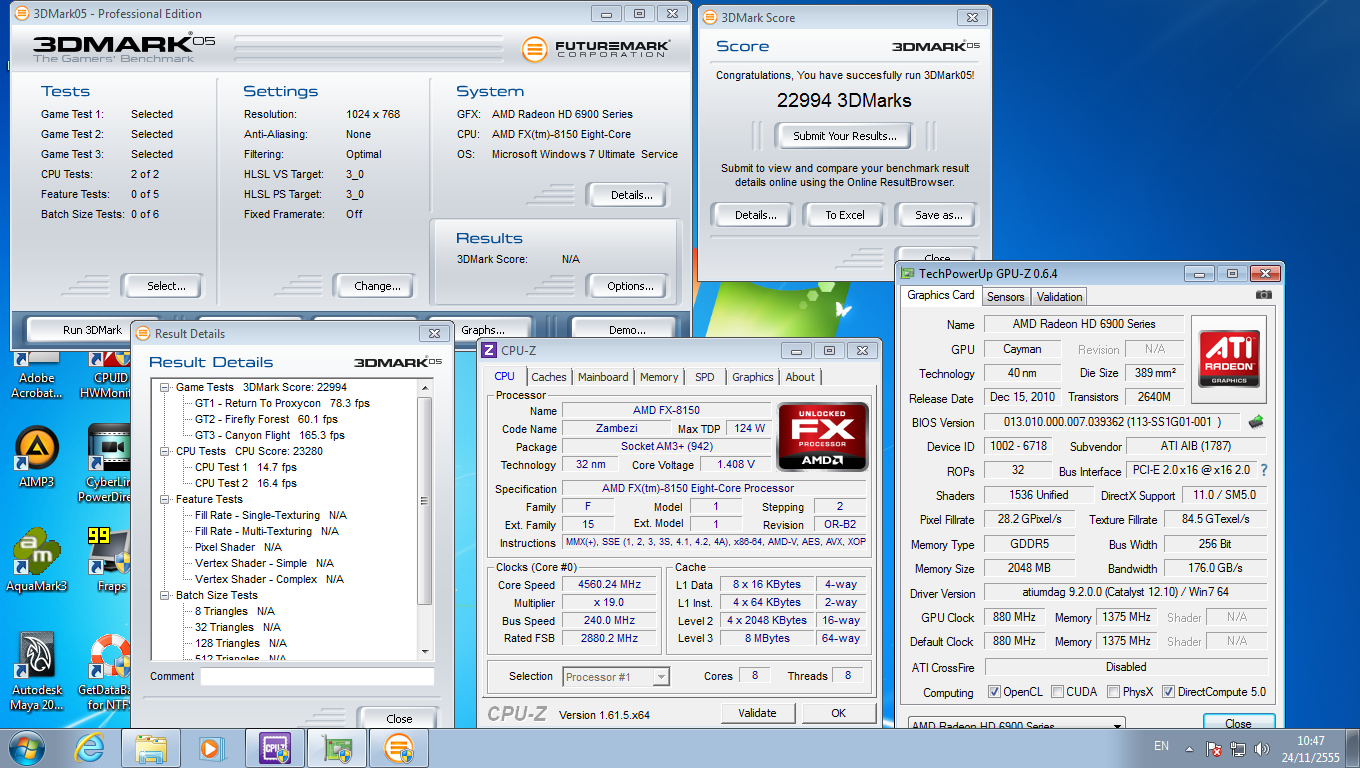Switch to CPU-Z via taskbar icon

[x=274, y=747]
